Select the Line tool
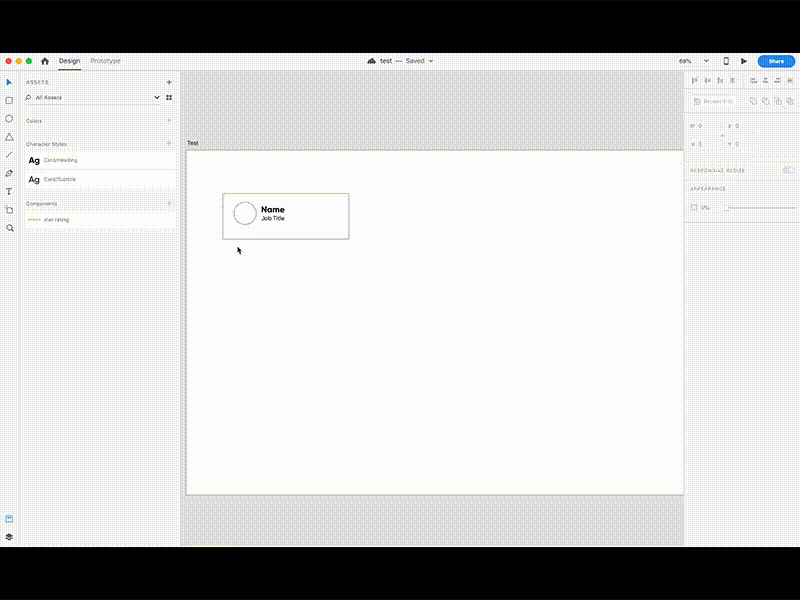The image size is (800, 600). [x=9, y=155]
